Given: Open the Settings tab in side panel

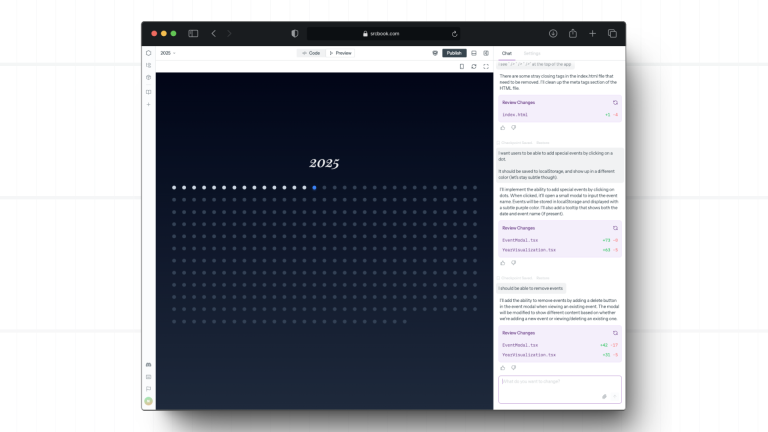Looking at the screenshot, I should coord(532,53).
